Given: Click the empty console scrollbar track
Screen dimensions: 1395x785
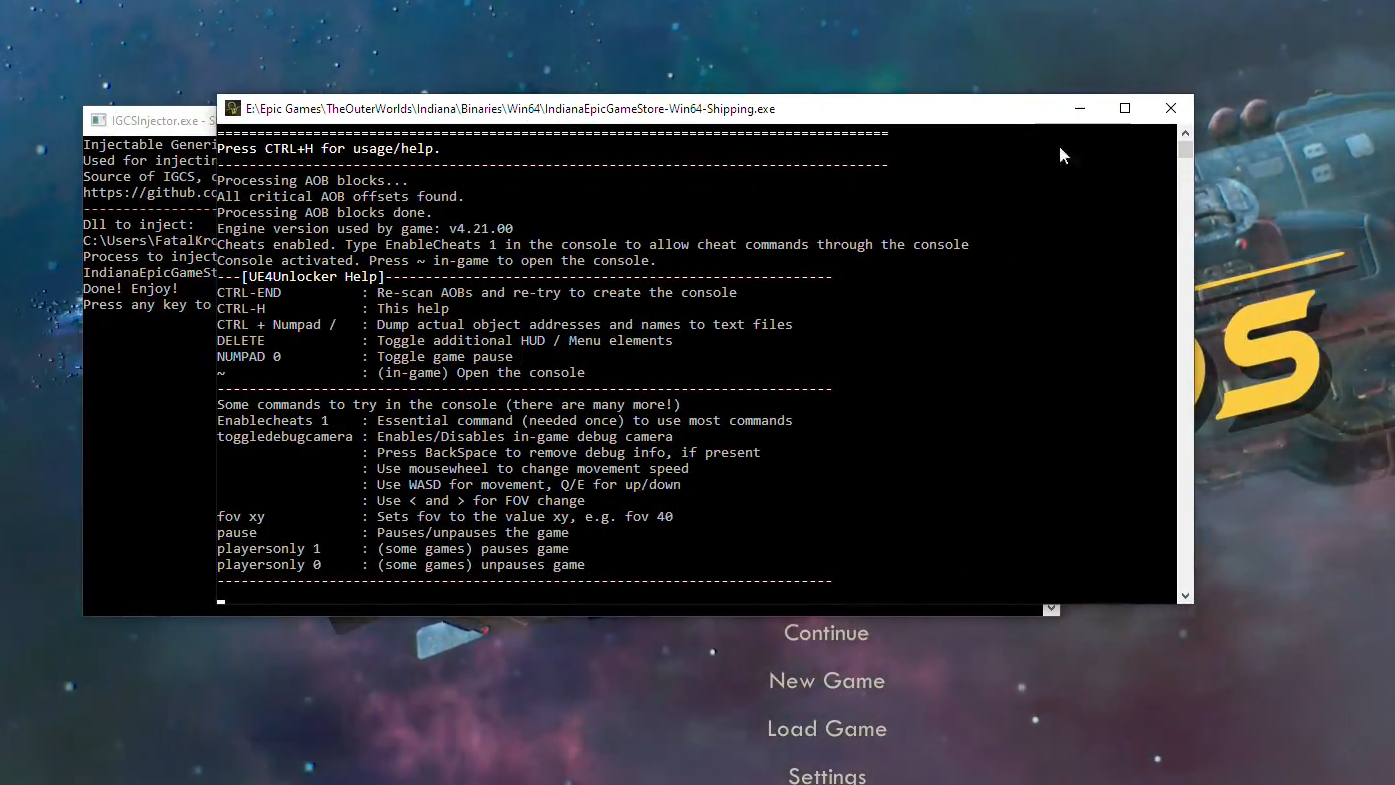Looking at the screenshot, I should [x=1185, y=380].
